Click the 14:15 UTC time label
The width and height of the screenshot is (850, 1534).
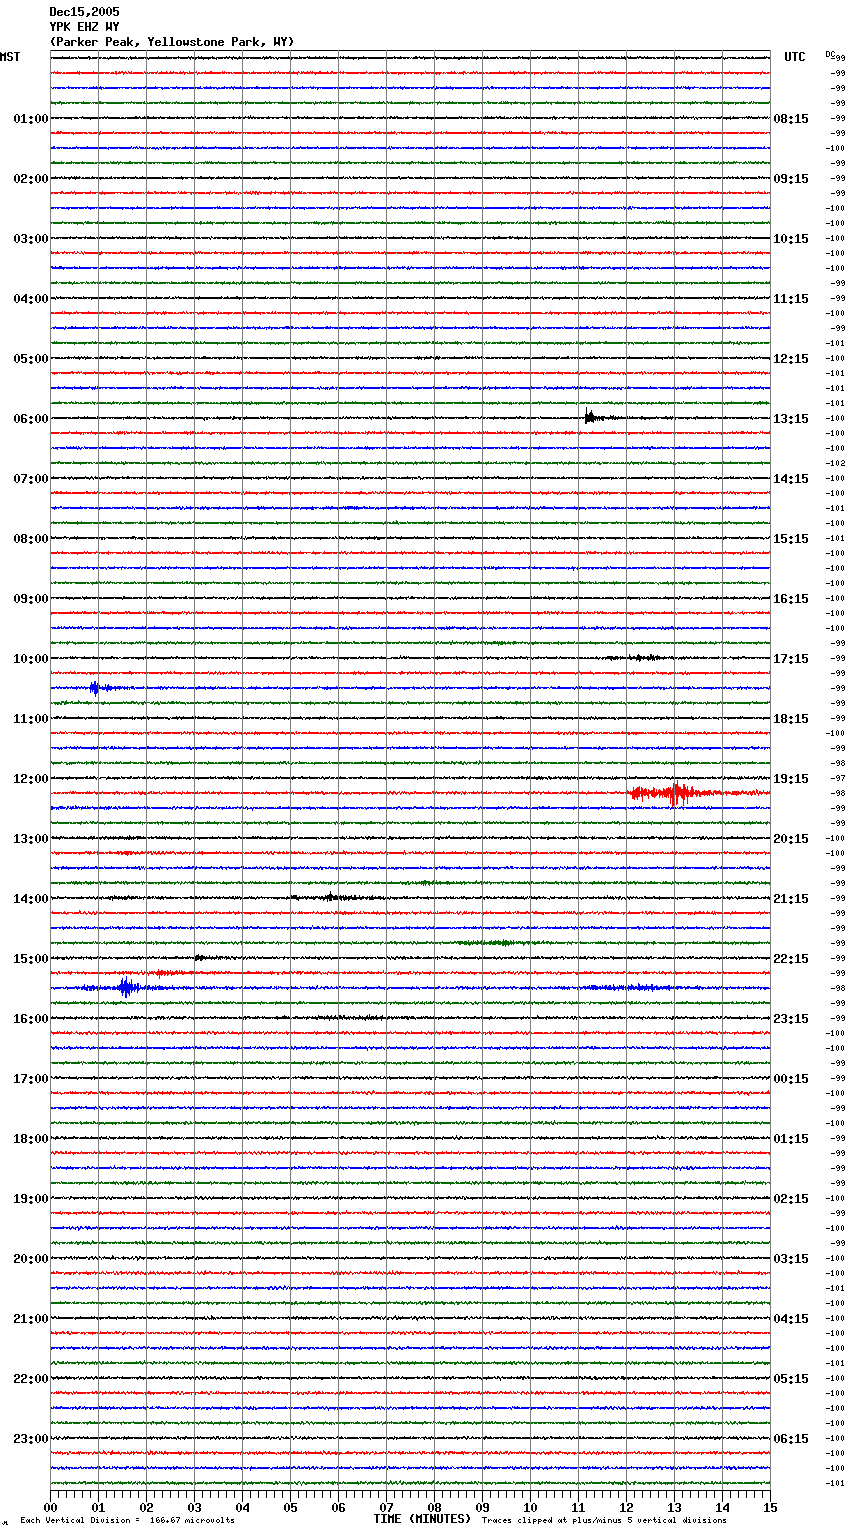pos(791,479)
